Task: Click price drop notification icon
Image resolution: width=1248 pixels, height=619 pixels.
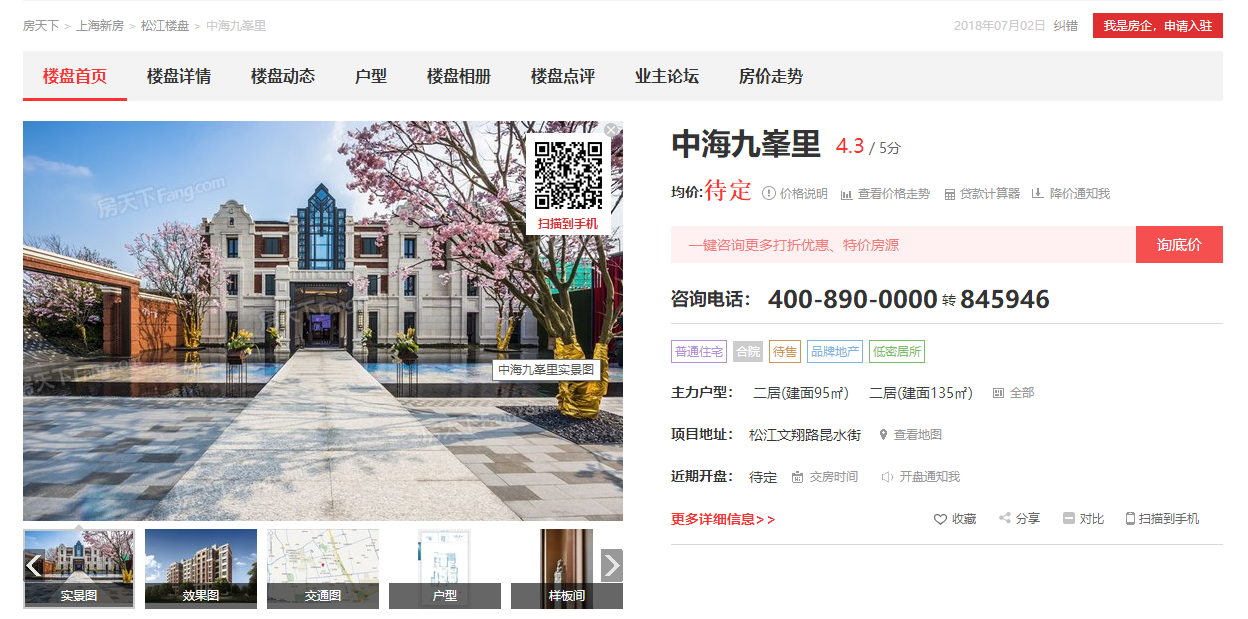Action: pos(1038,193)
